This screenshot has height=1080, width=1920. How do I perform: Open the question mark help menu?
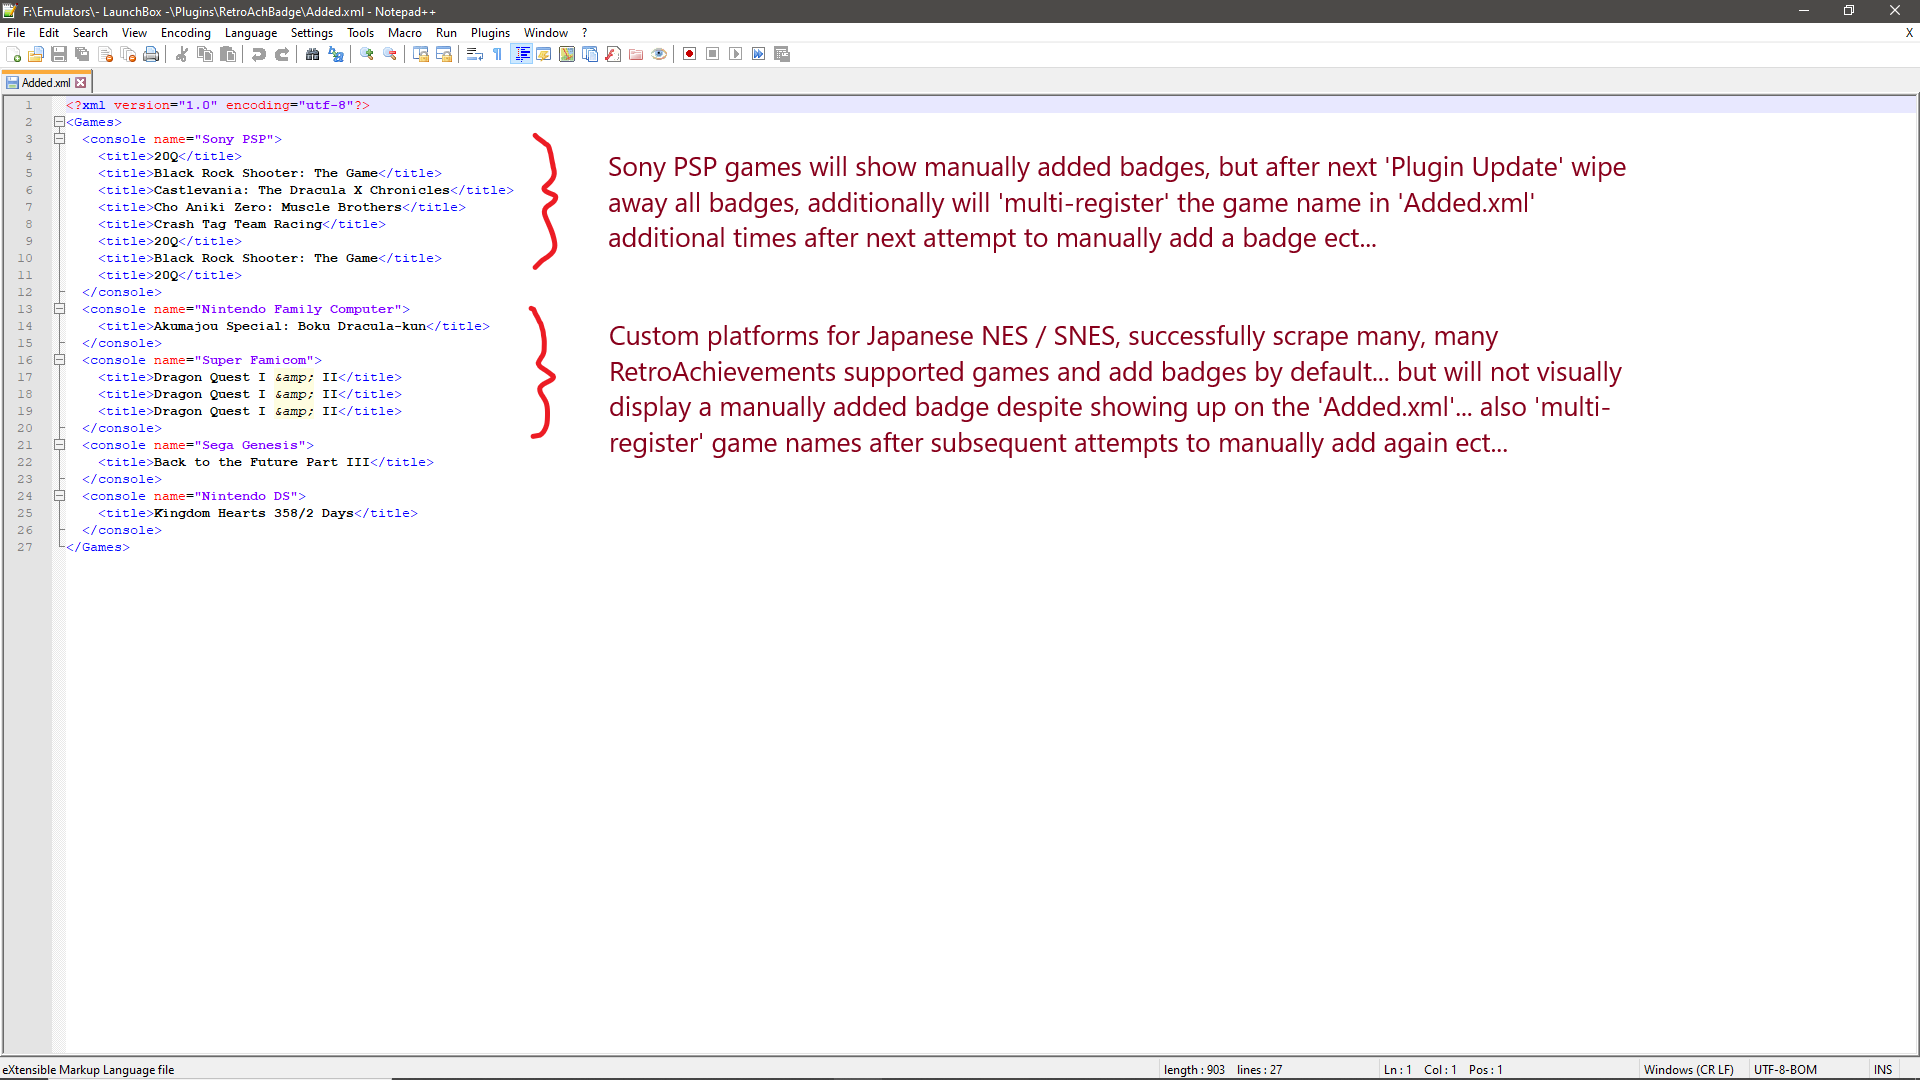[585, 33]
